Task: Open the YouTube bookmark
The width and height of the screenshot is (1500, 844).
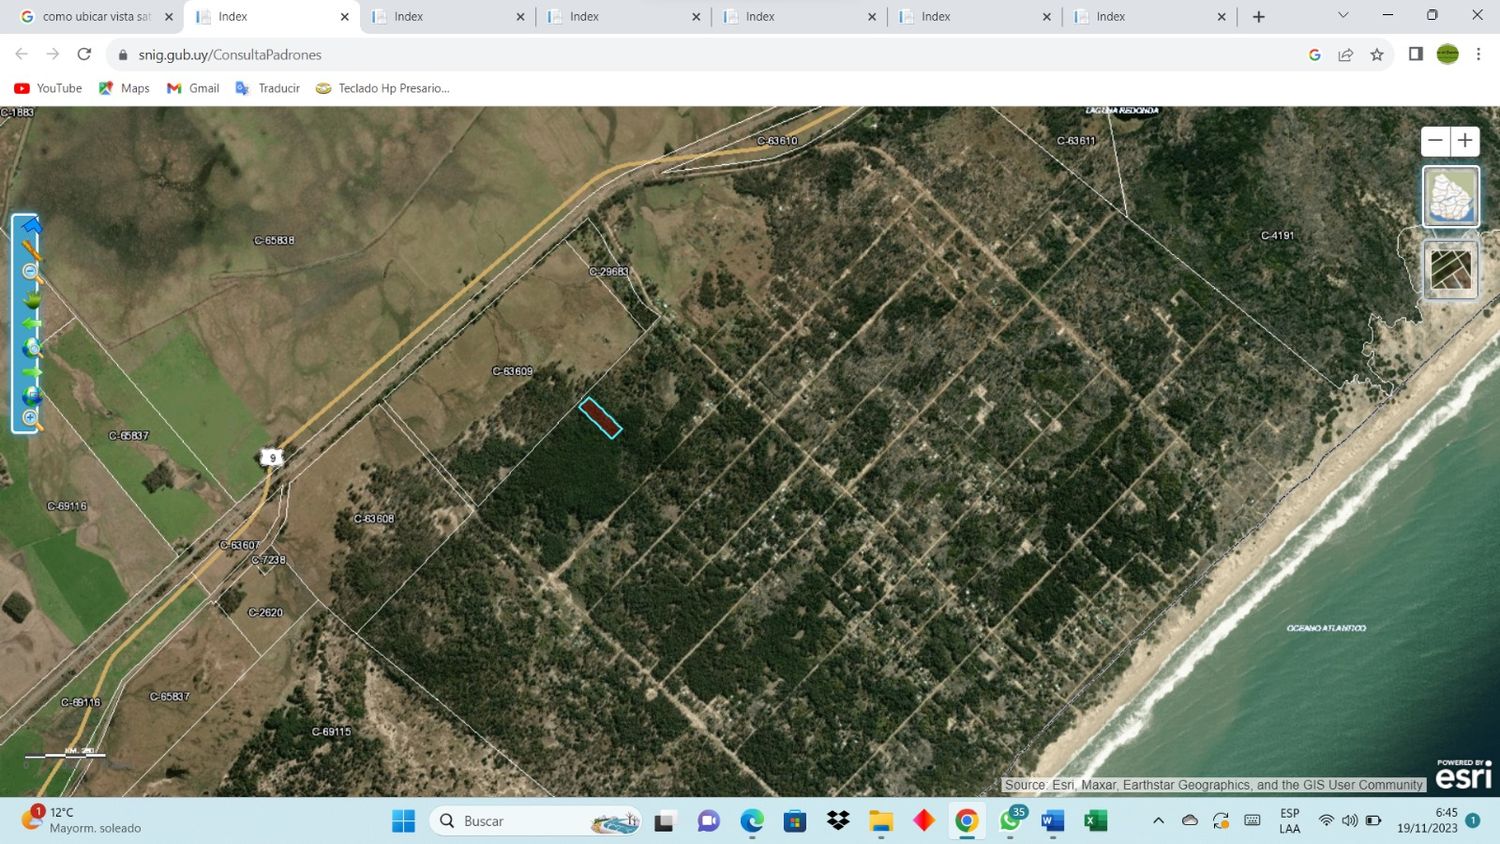Action: pyautogui.click(x=47, y=88)
